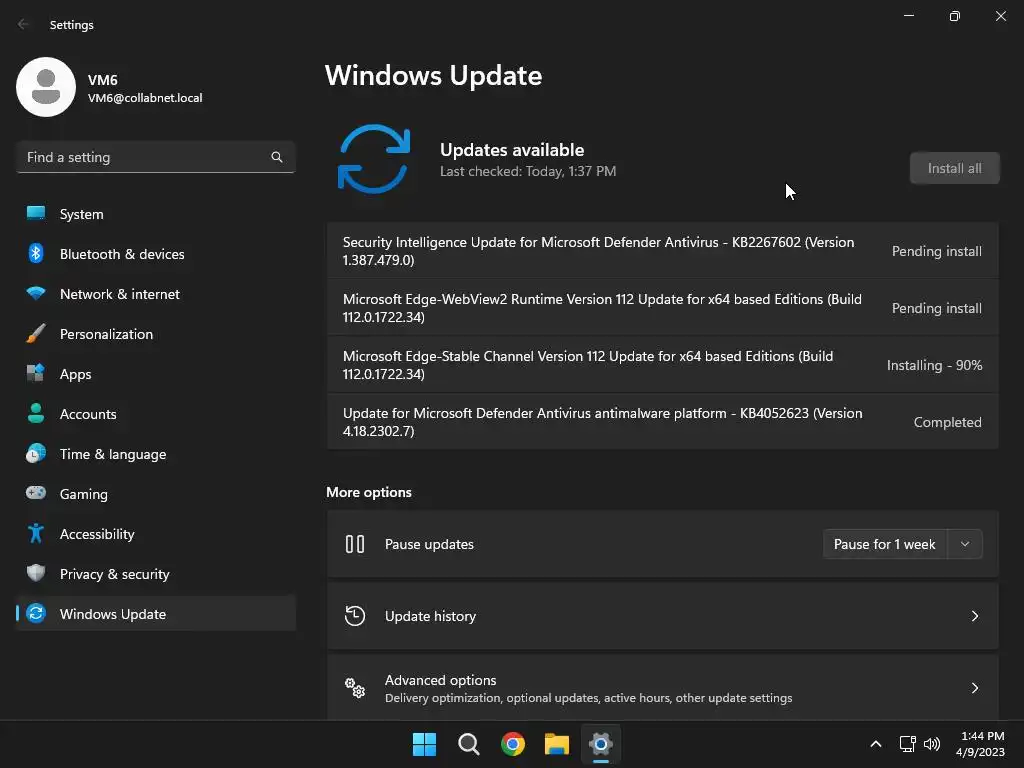Click the pause icon beside Pause updates

click(x=355, y=544)
